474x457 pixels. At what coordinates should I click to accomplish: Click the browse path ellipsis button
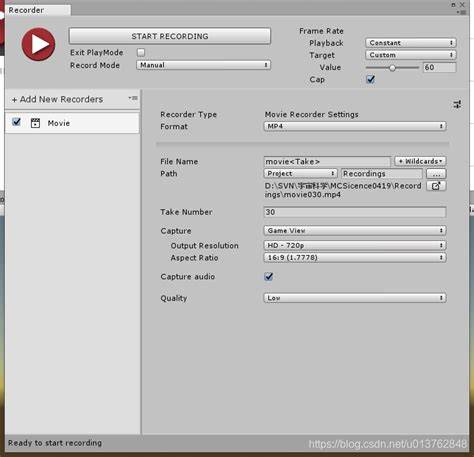coord(436,174)
